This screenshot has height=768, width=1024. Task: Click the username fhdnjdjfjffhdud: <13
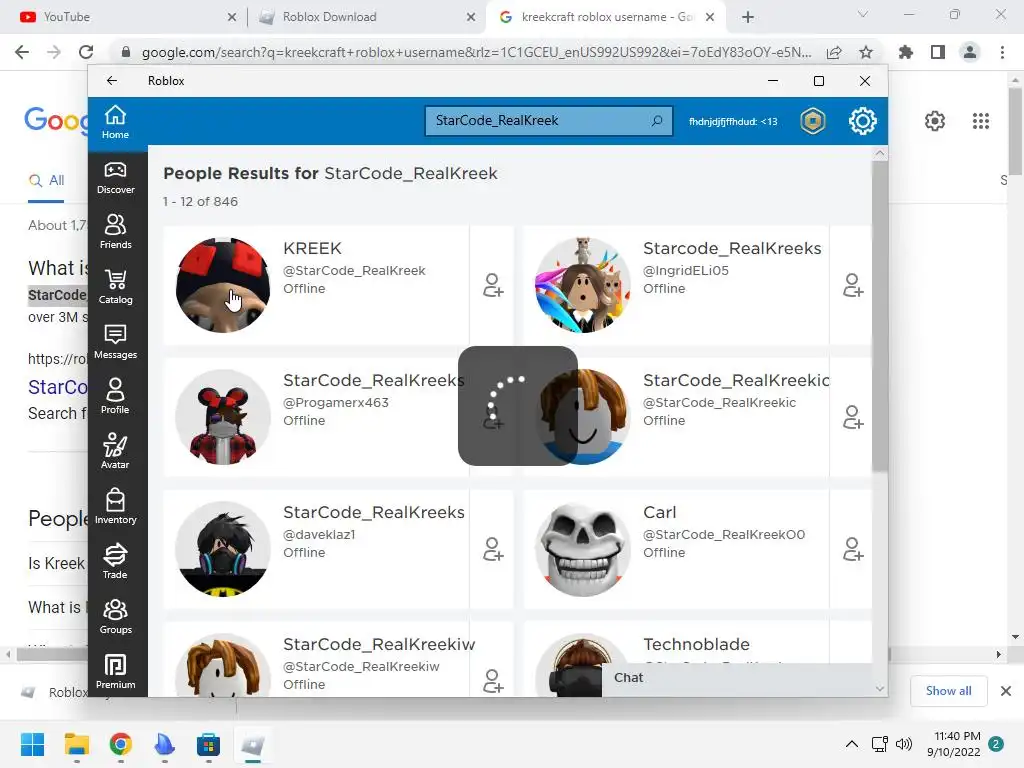tap(733, 121)
